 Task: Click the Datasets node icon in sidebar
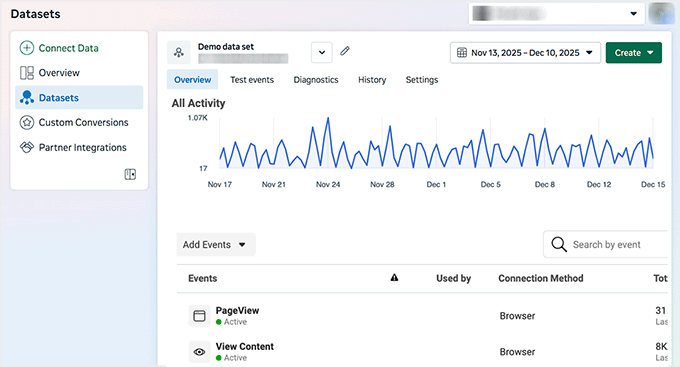[x=26, y=98]
